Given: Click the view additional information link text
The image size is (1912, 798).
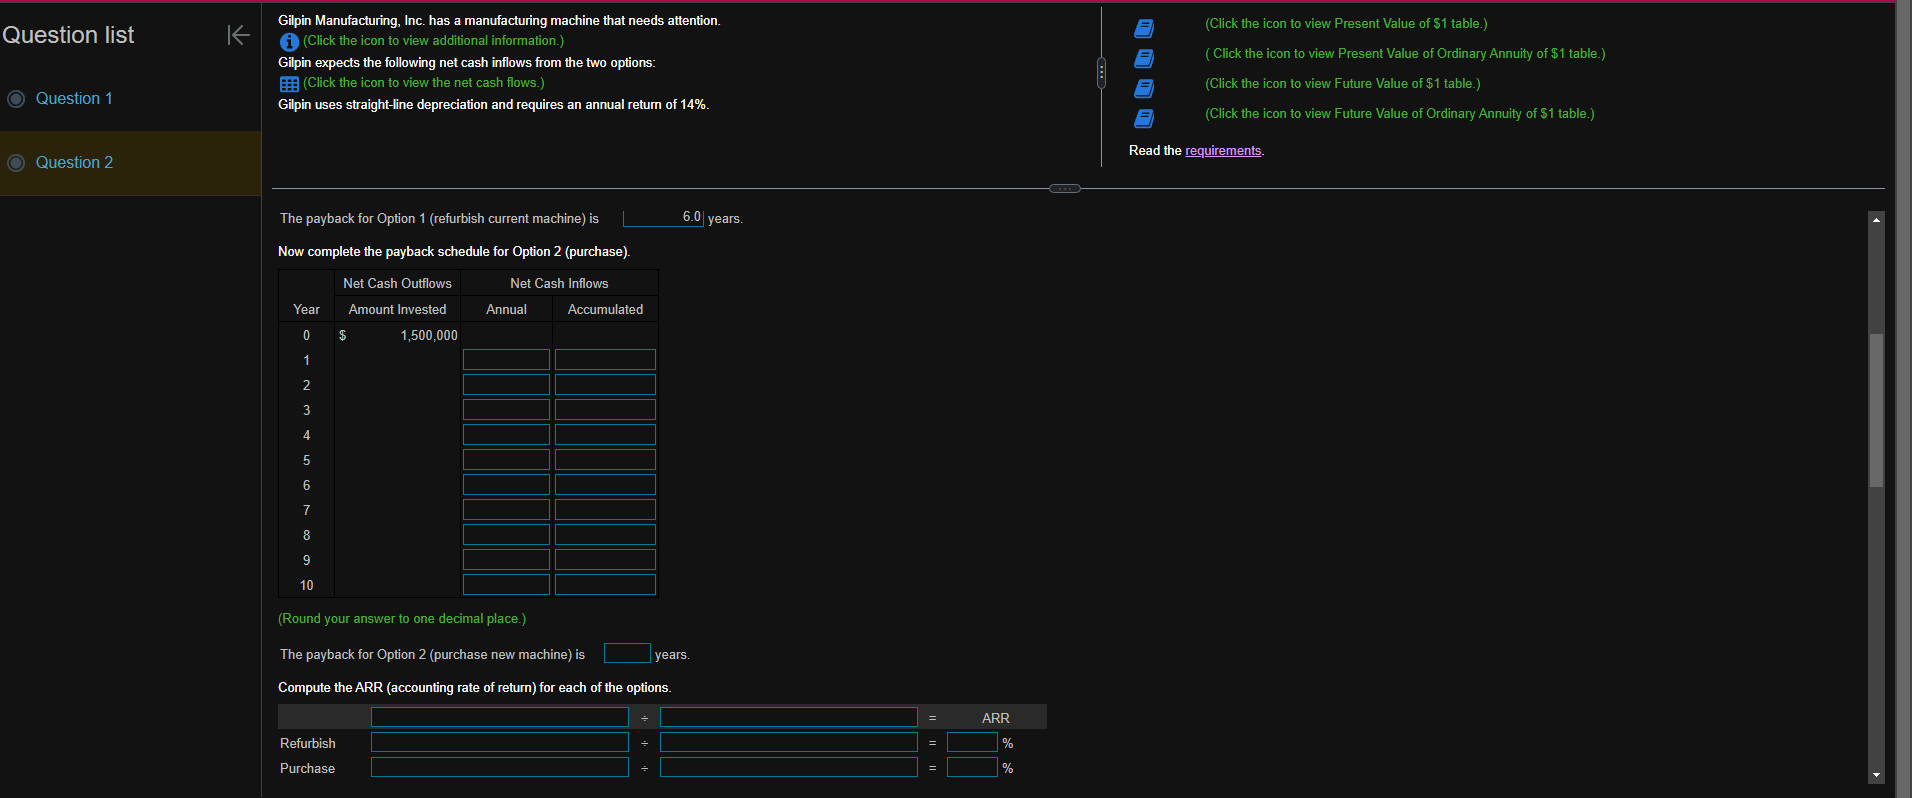Looking at the screenshot, I should 433,41.
